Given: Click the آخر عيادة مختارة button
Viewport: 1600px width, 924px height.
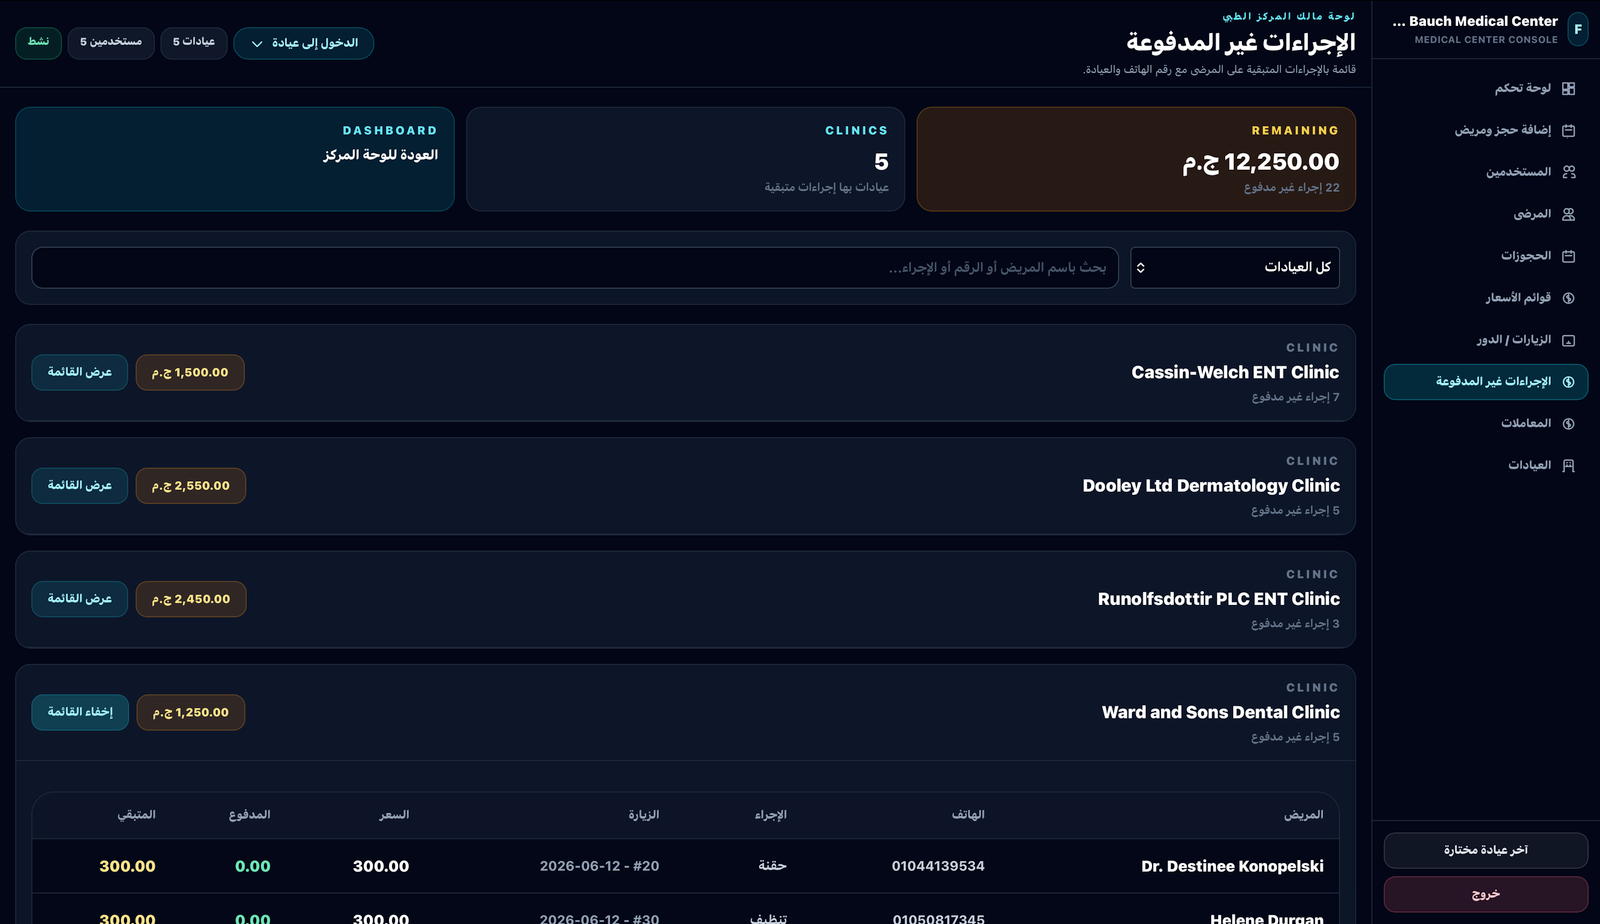Looking at the screenshot, I should point(1486,850).
